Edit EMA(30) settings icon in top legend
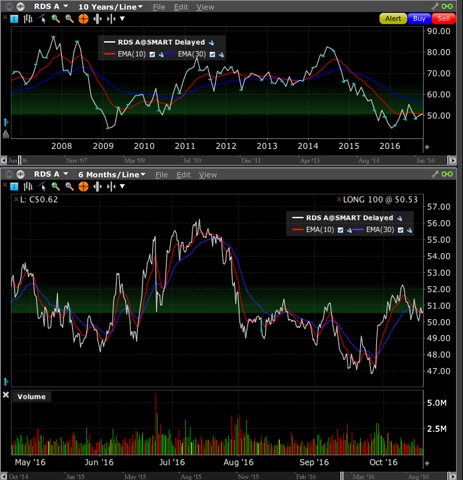Image resolution: width=463 pixels, height=480 pixels. tap(221, 55)
